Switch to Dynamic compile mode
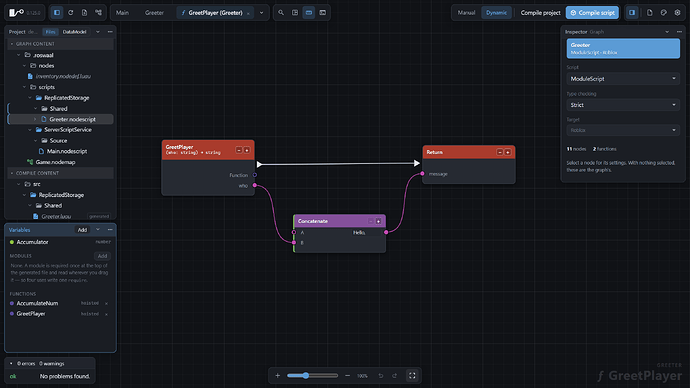Image resolution: width=690 pixels, height=388 pixels. (x=496, y=13)
